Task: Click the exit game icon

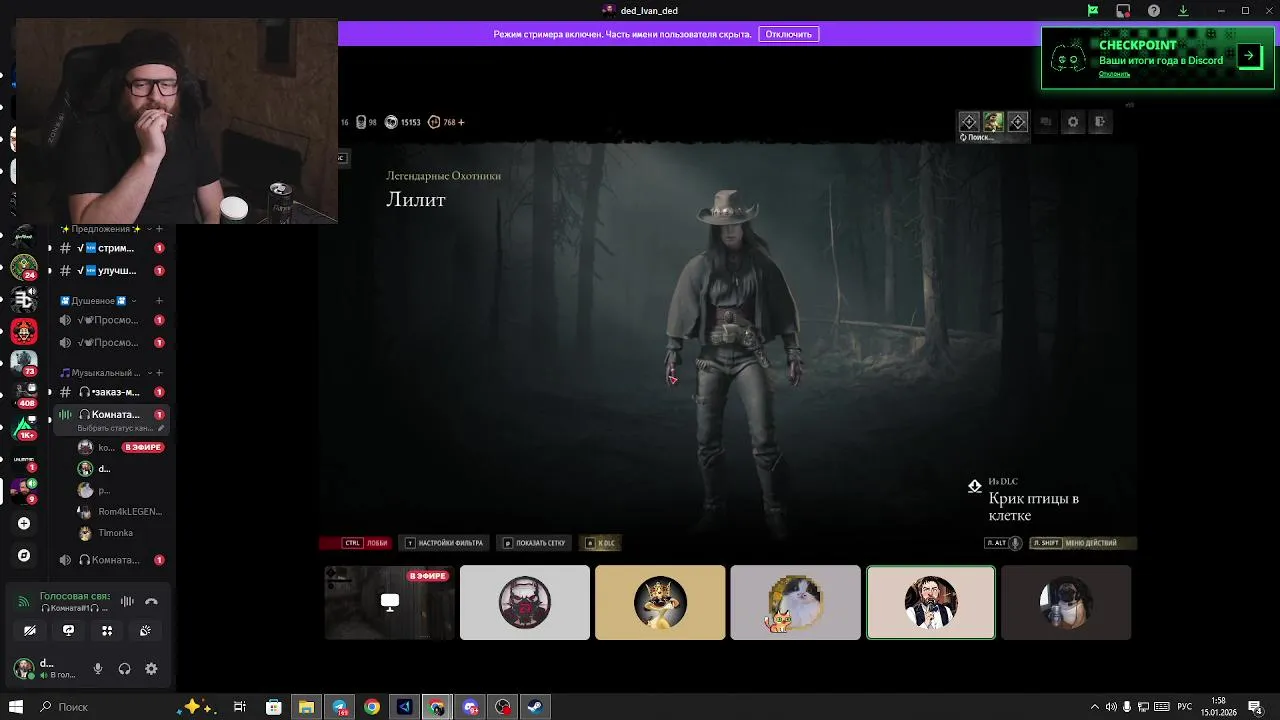Action: (1100, 122)
